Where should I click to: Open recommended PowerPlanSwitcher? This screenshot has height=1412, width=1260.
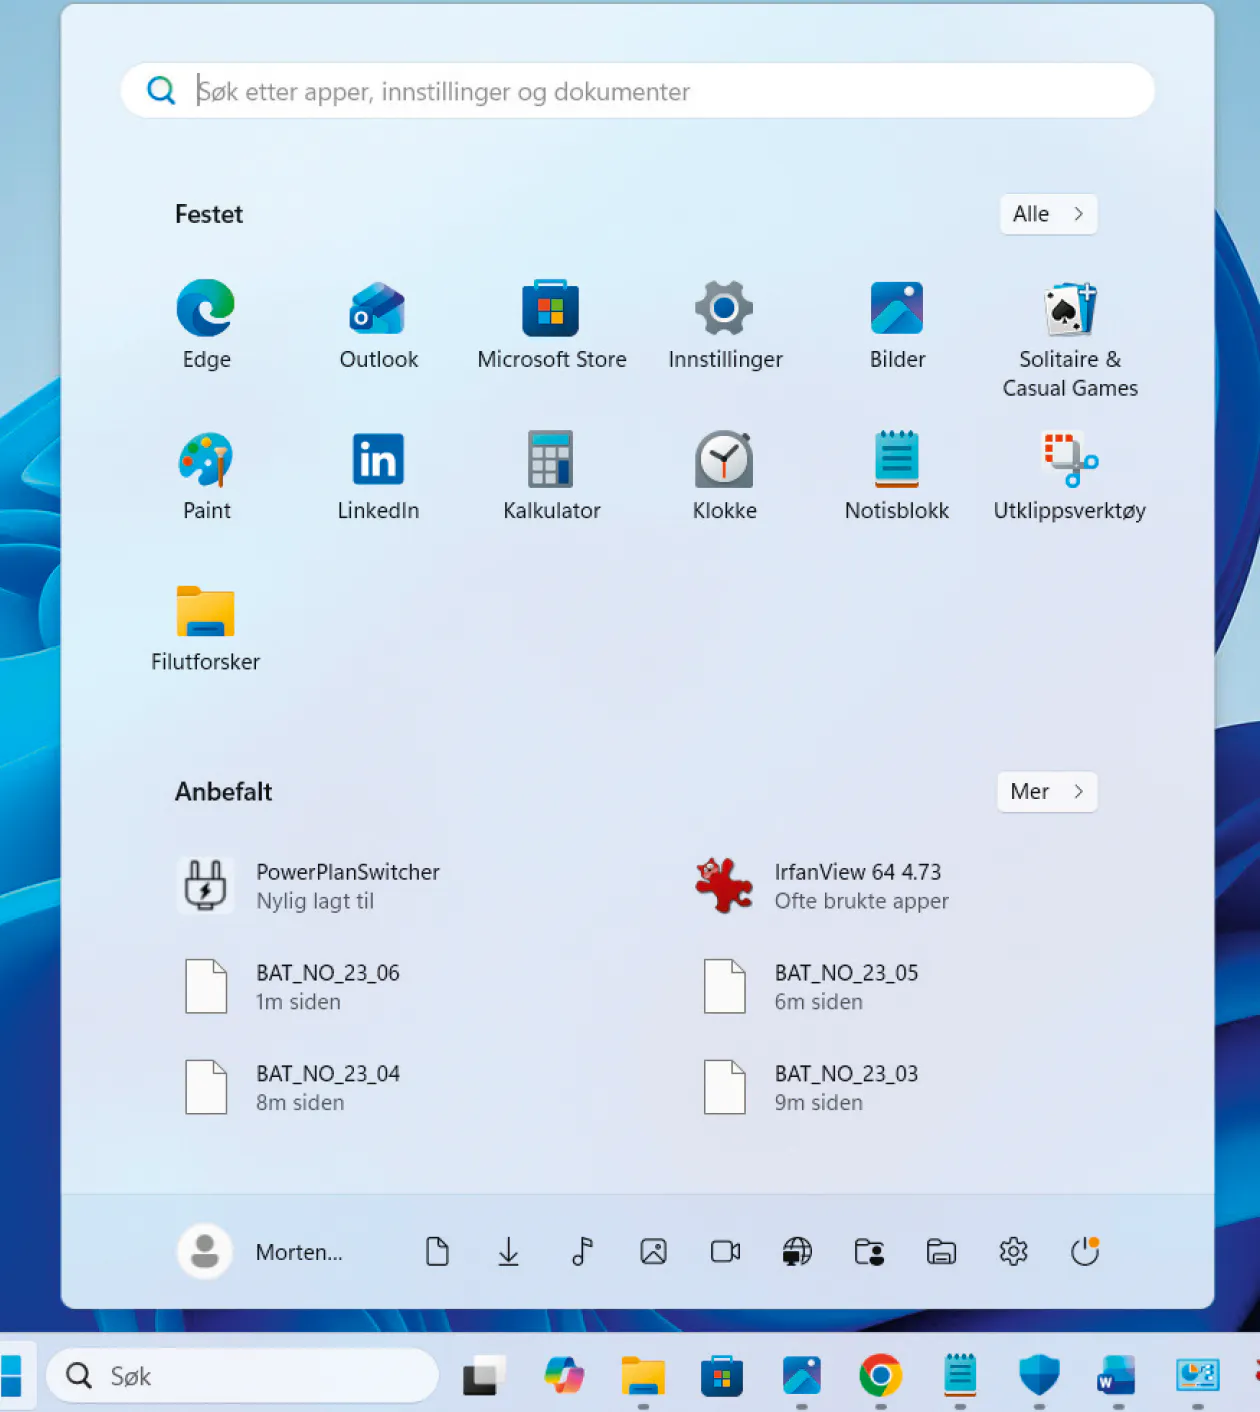point(310,886)
